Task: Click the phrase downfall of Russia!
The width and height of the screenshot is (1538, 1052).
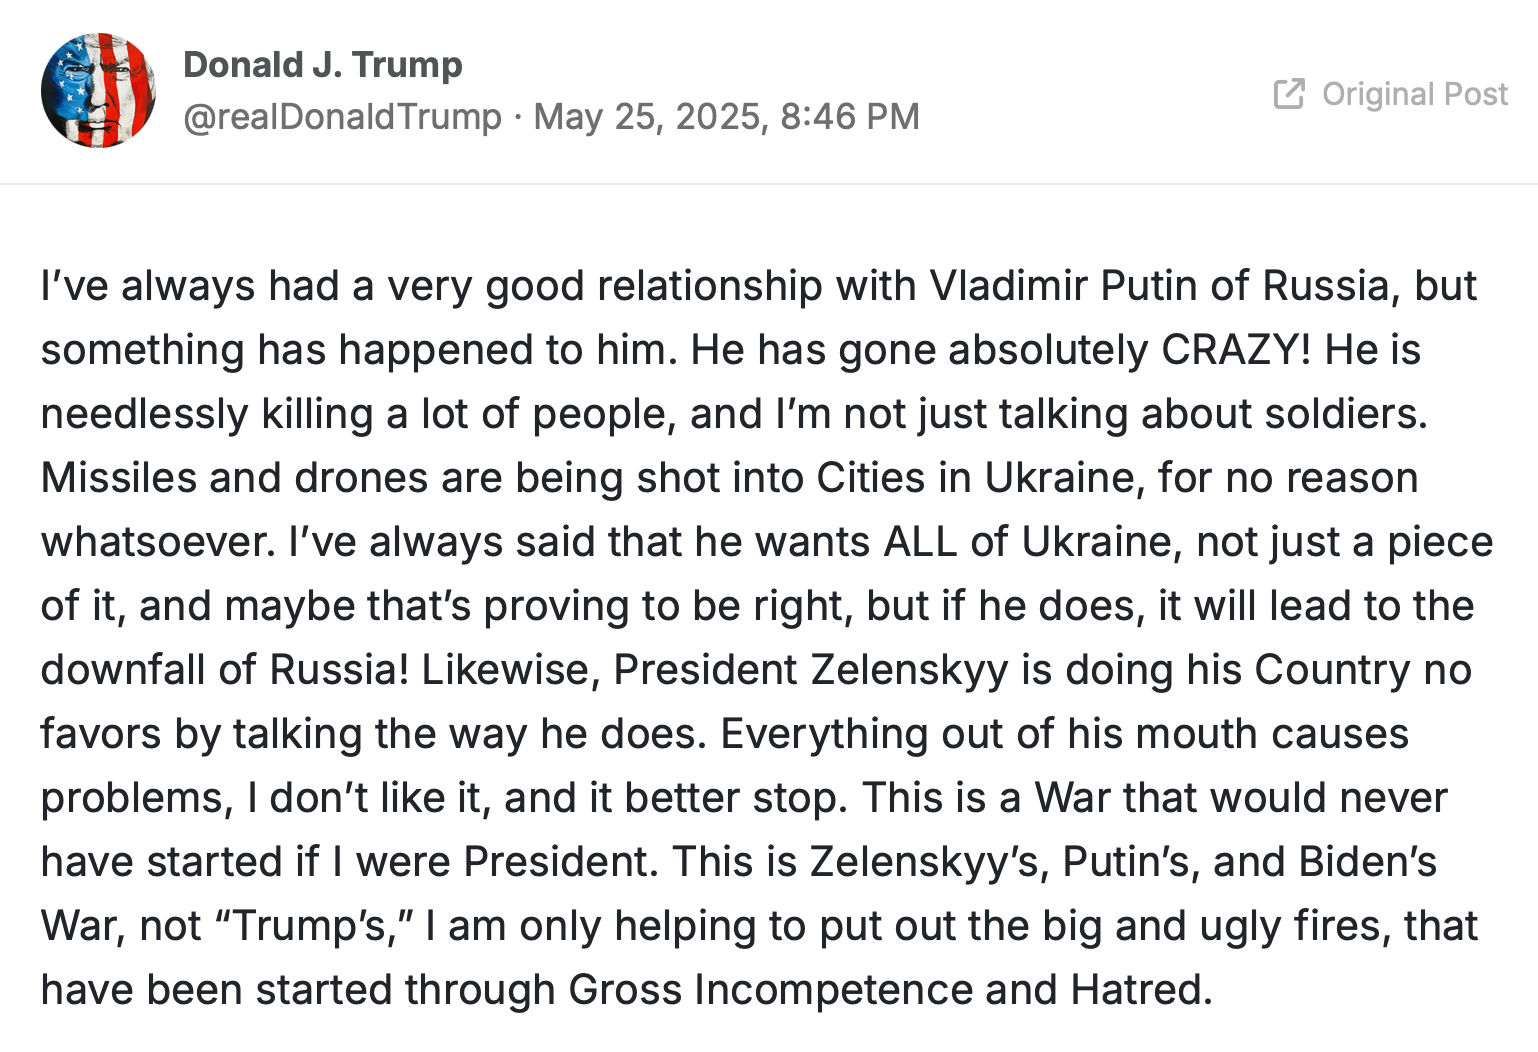Action: tap(225, 670)
